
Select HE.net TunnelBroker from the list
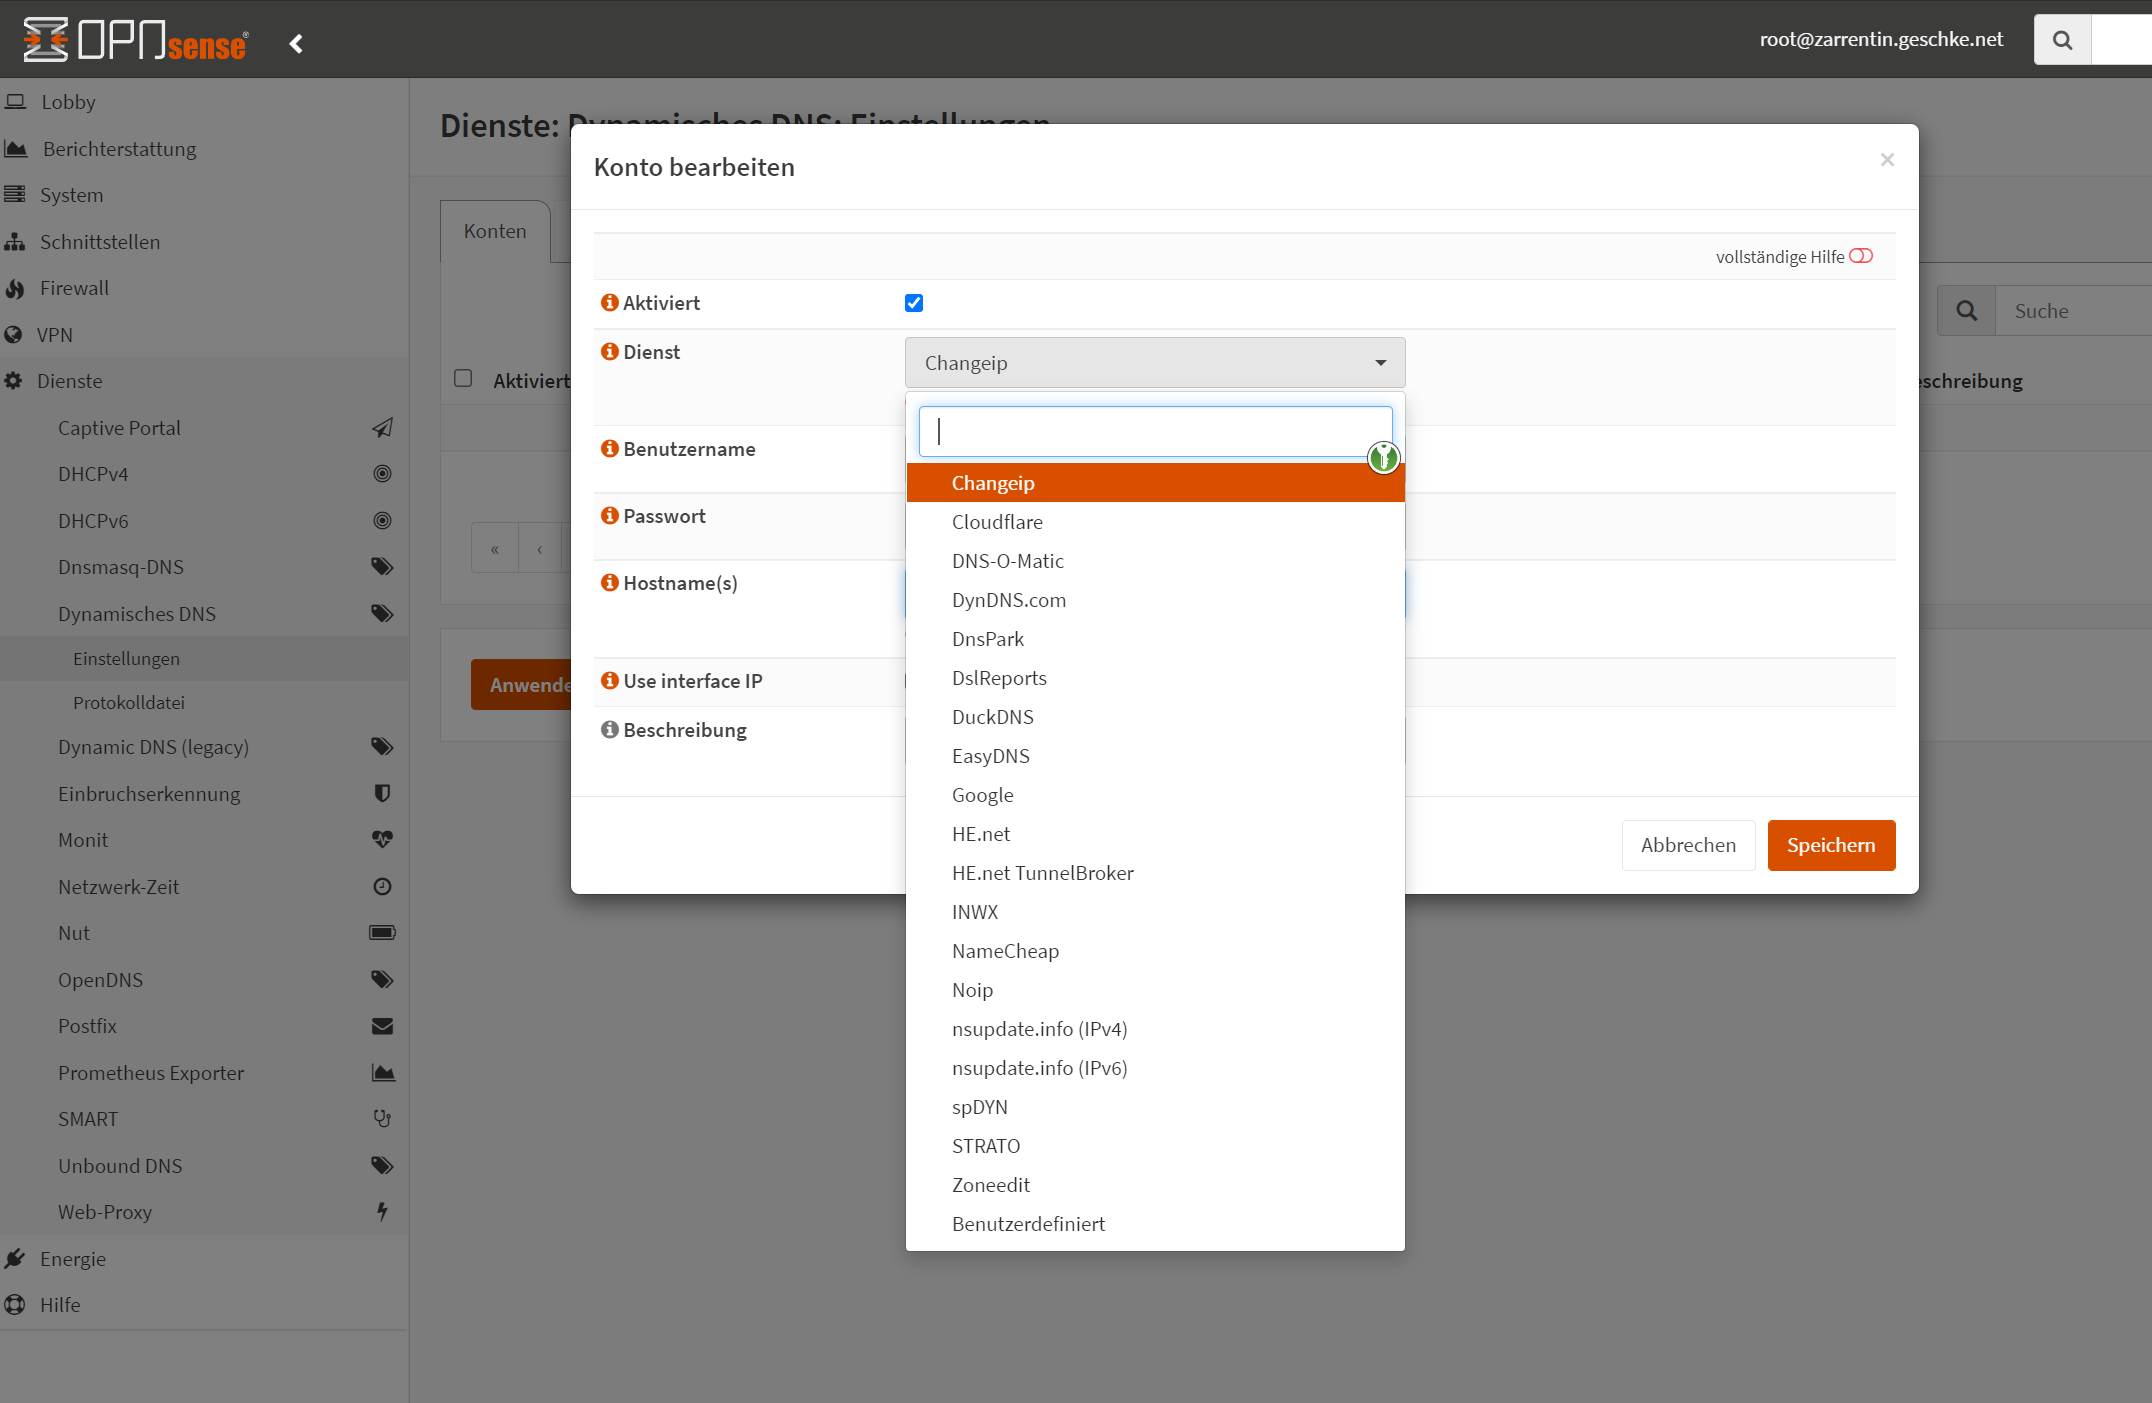pyautogui.click(x=1155, y=873)
